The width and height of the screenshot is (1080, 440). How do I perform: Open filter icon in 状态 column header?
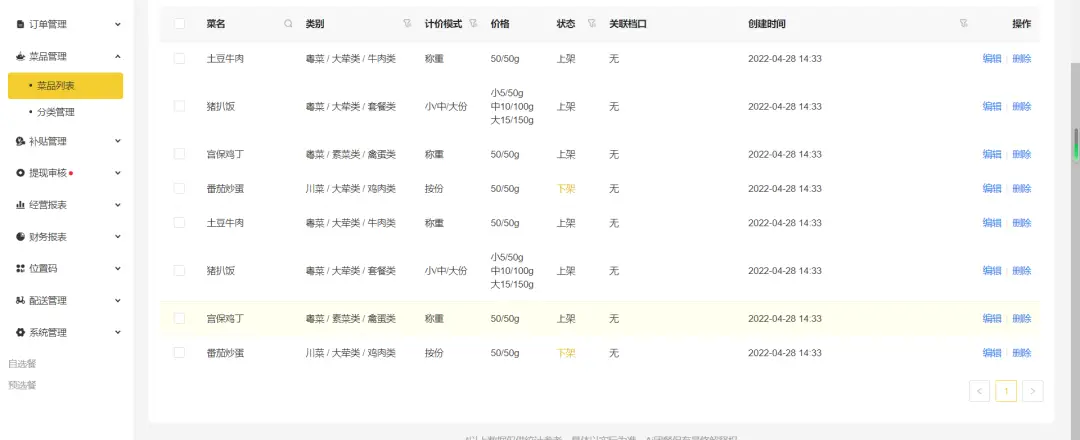(x=592, y=24)
